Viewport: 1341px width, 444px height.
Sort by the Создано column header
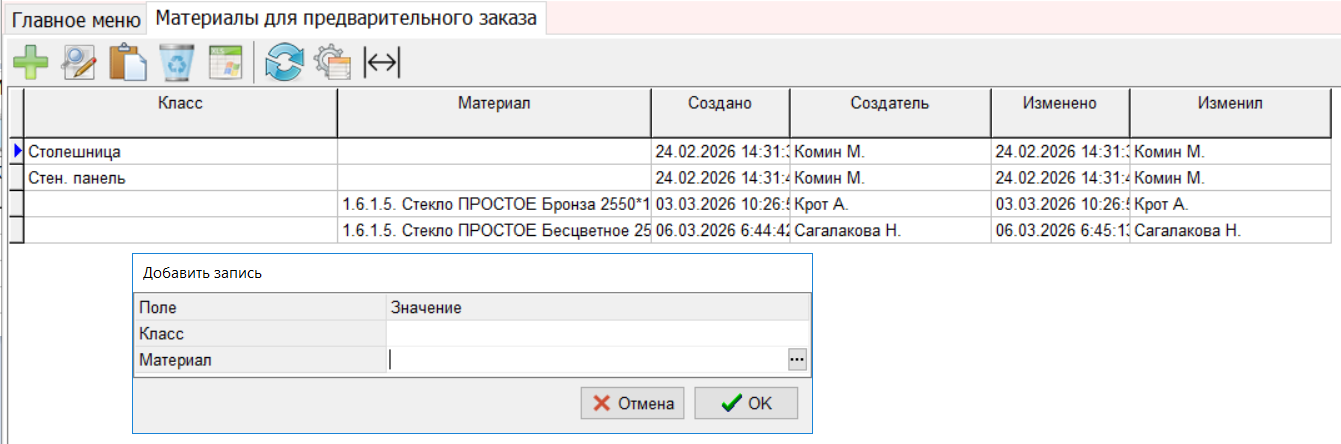720,103
